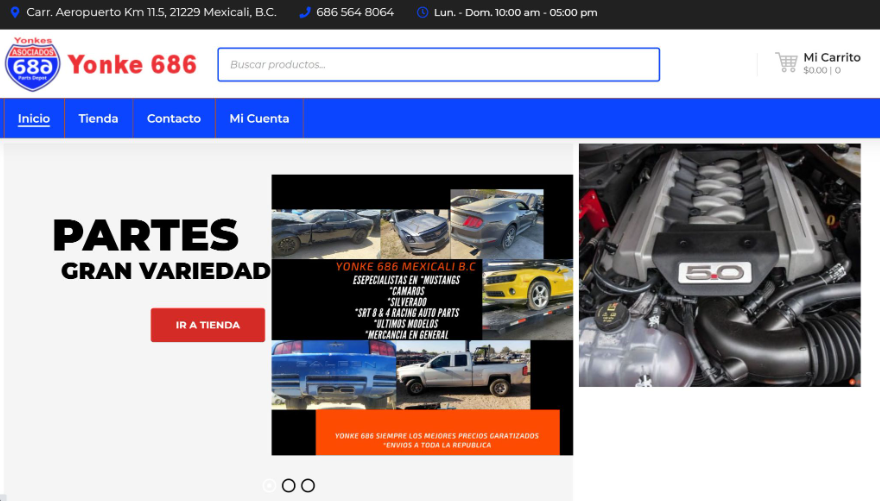Image resolution: width=880 pixels, height=501 pixels.
Task: Select the second slider dot
Action: [x=288, y=485]
